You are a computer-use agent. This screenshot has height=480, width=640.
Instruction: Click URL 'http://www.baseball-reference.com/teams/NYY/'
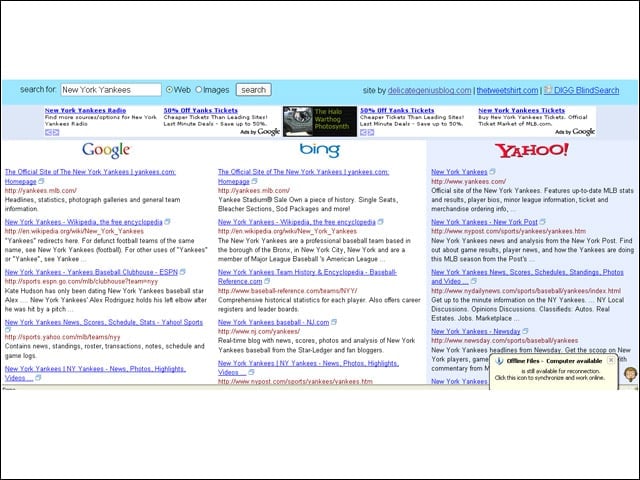coord(288,291)
